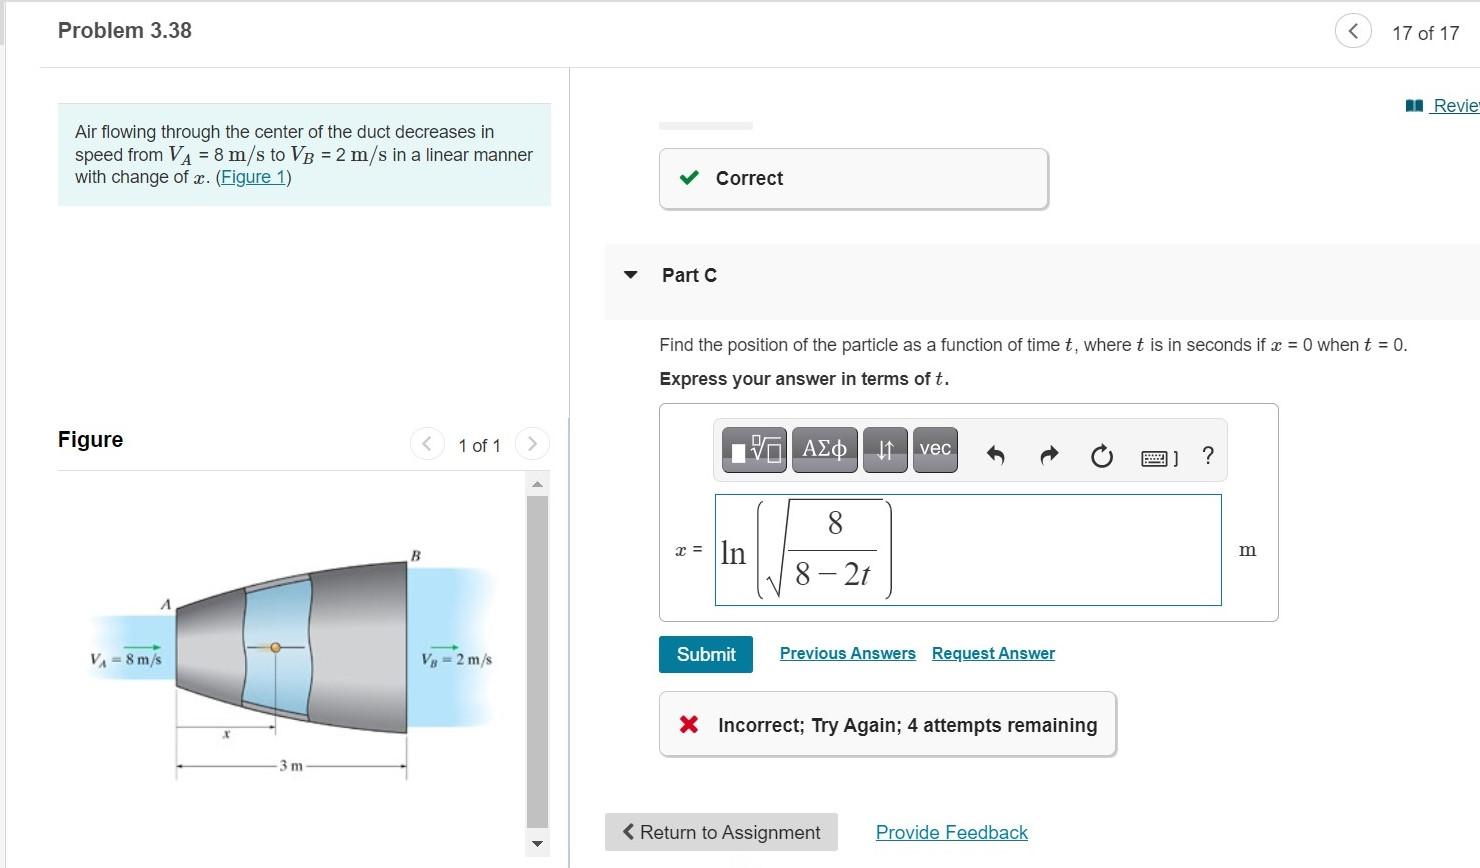Click the '1 of 1' figure counter
Image resolution: width=1480 pixels, height=868 pixels.
coord(479,445)
